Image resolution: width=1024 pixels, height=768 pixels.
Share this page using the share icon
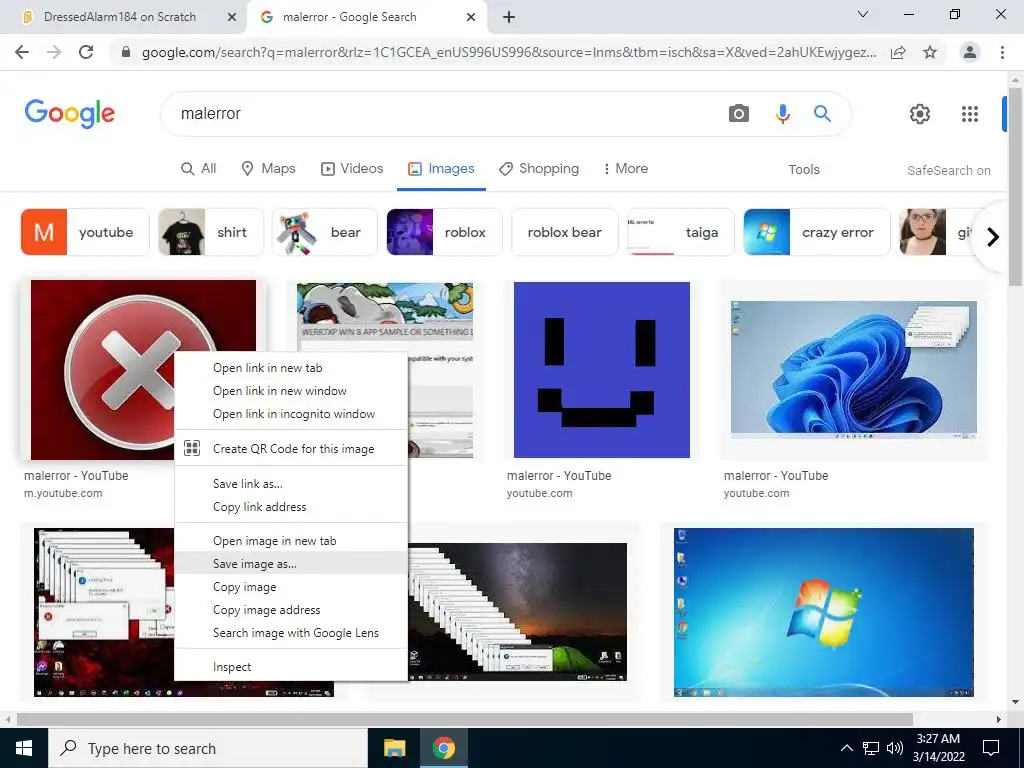(x=898, y=52)
